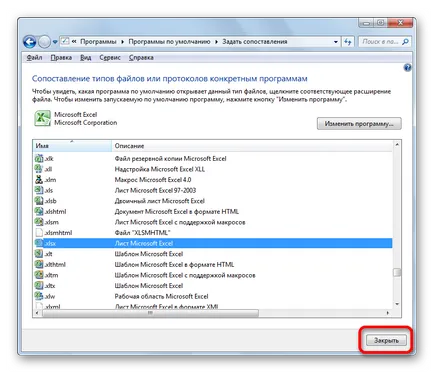Viewport: 434px width, 373px height.
Task: Click the horizontal scrollbar thumb
Action: [150, 313]
